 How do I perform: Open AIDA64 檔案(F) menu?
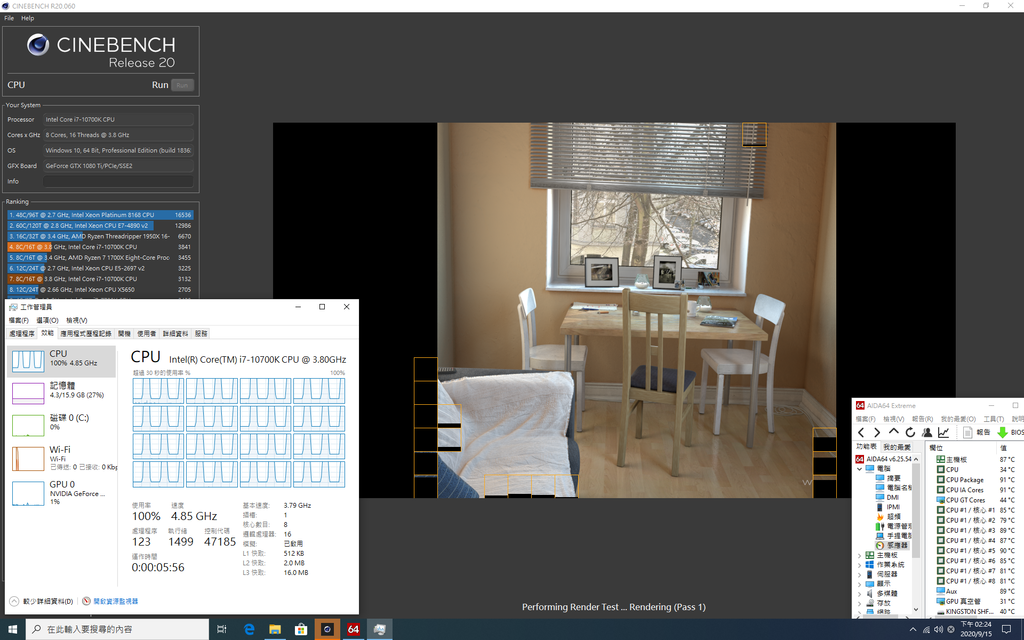pyautogui.click(x=865, y=419)
